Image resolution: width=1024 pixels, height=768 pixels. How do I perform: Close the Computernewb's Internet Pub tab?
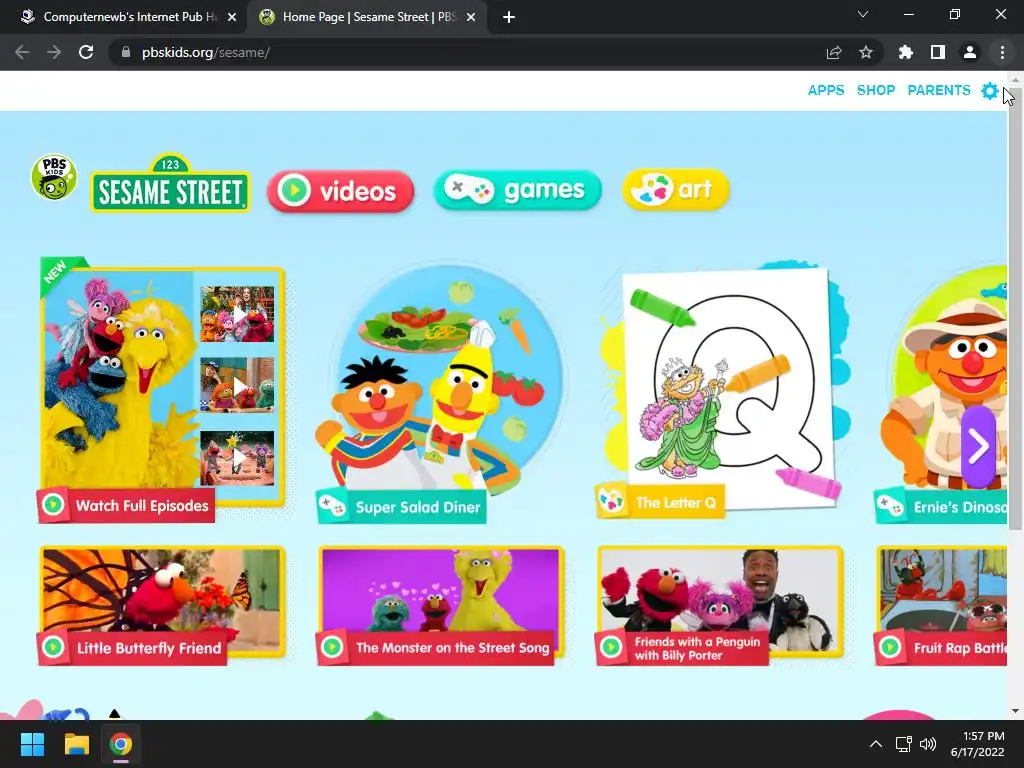tap(232, 18)
